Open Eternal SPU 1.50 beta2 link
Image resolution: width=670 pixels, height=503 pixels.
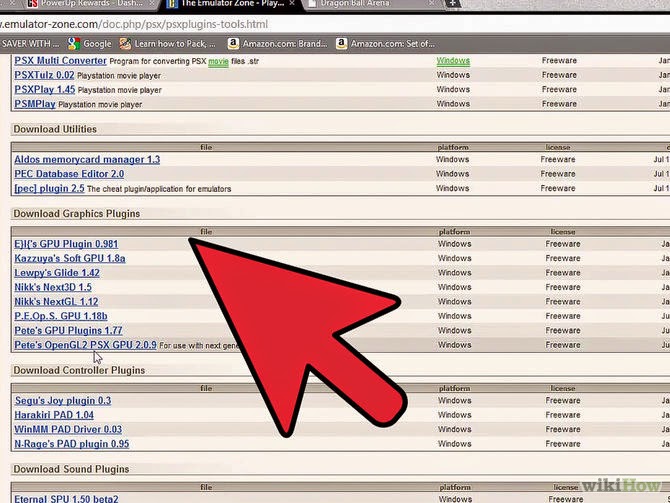(x=66, y=499)
